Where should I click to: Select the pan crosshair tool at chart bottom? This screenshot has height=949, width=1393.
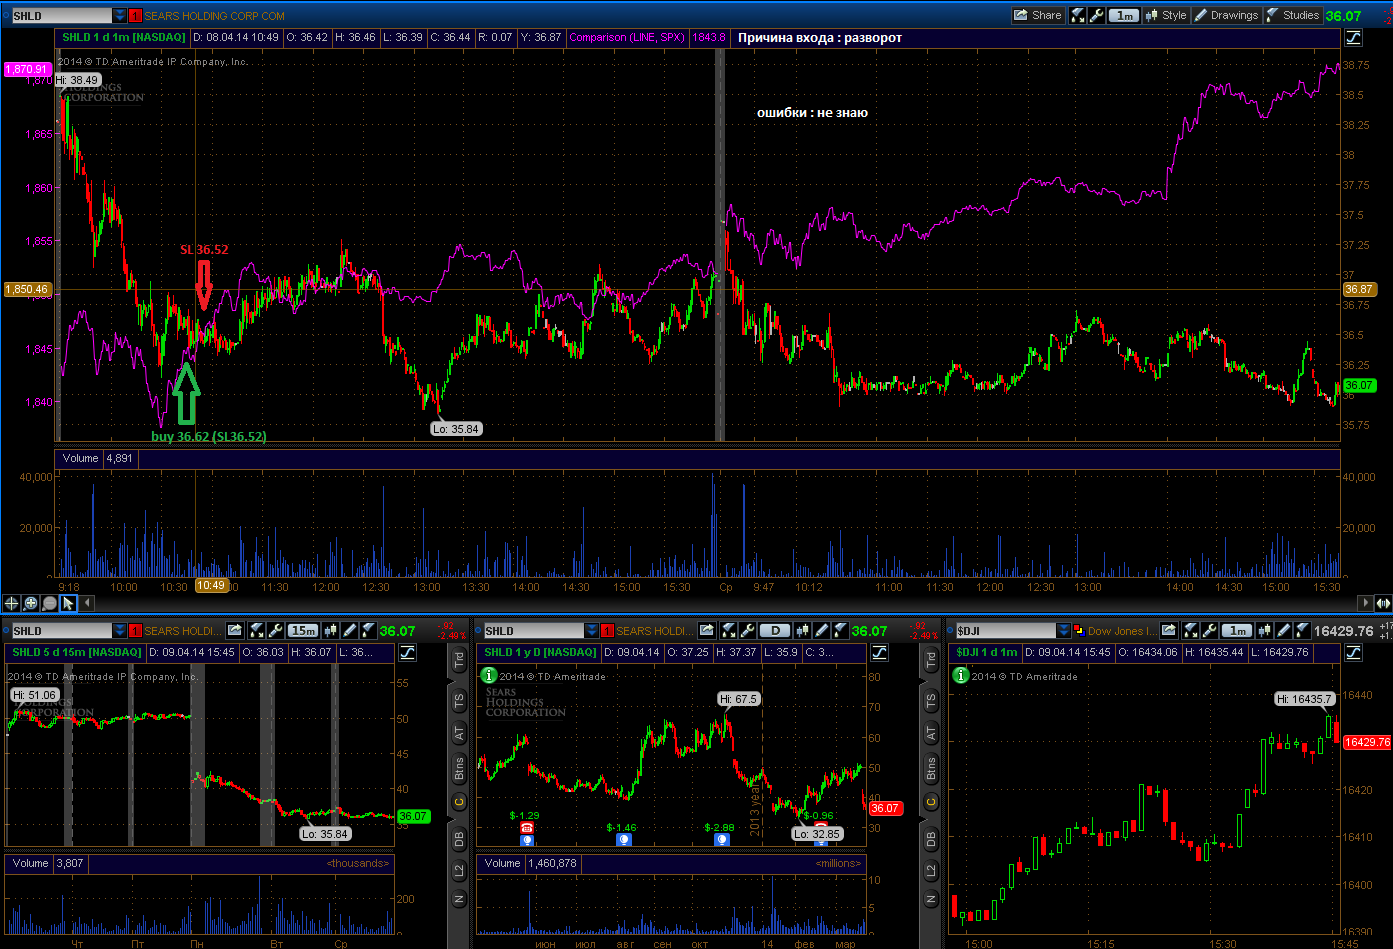12,603
